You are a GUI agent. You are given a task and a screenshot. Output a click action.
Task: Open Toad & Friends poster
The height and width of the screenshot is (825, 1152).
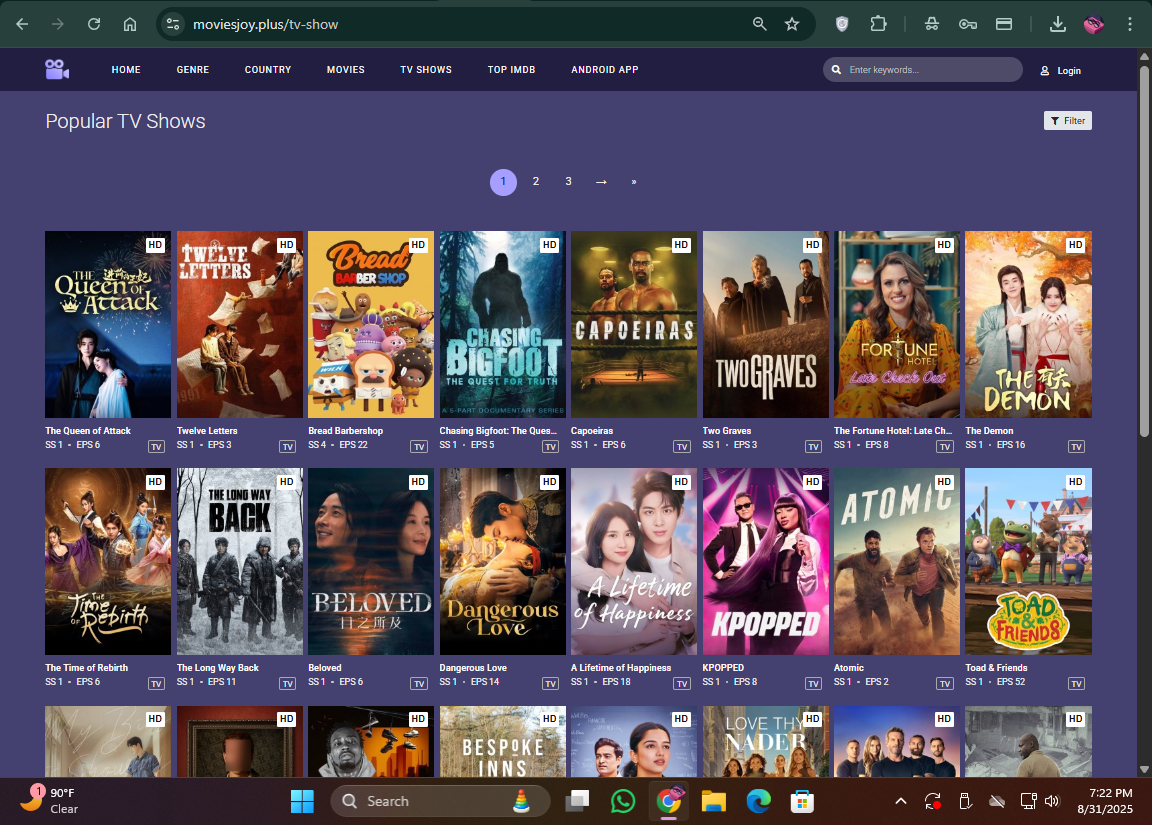[x=1029, y=561]
